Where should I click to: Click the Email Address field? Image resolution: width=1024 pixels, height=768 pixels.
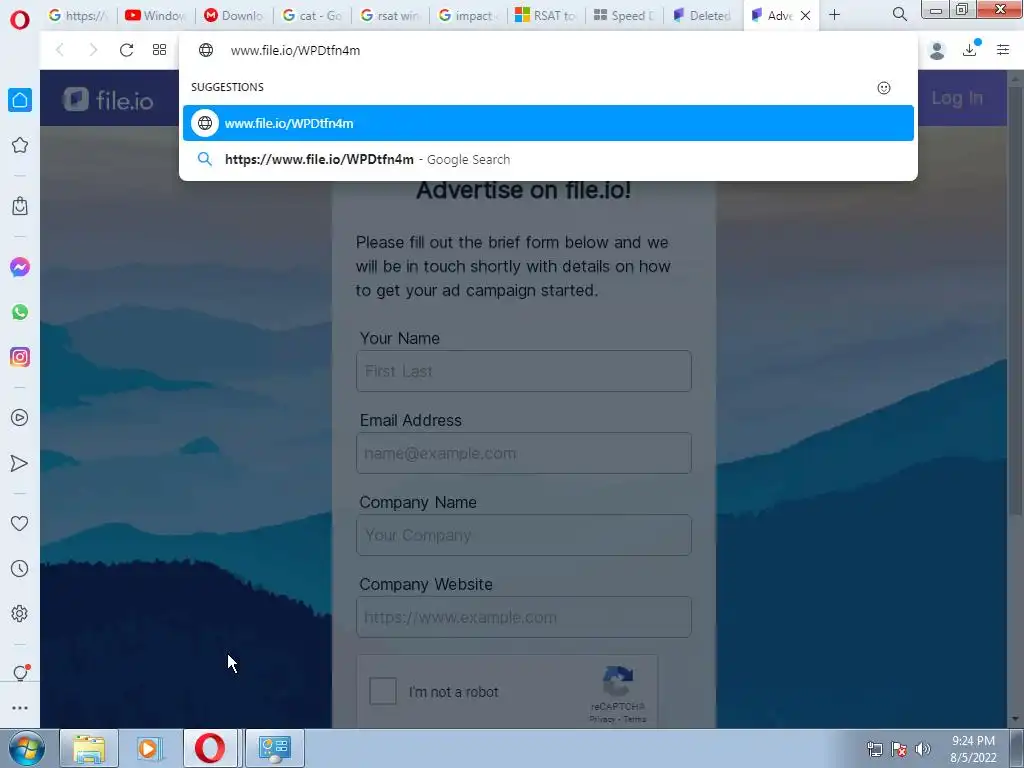coord(524,453)
